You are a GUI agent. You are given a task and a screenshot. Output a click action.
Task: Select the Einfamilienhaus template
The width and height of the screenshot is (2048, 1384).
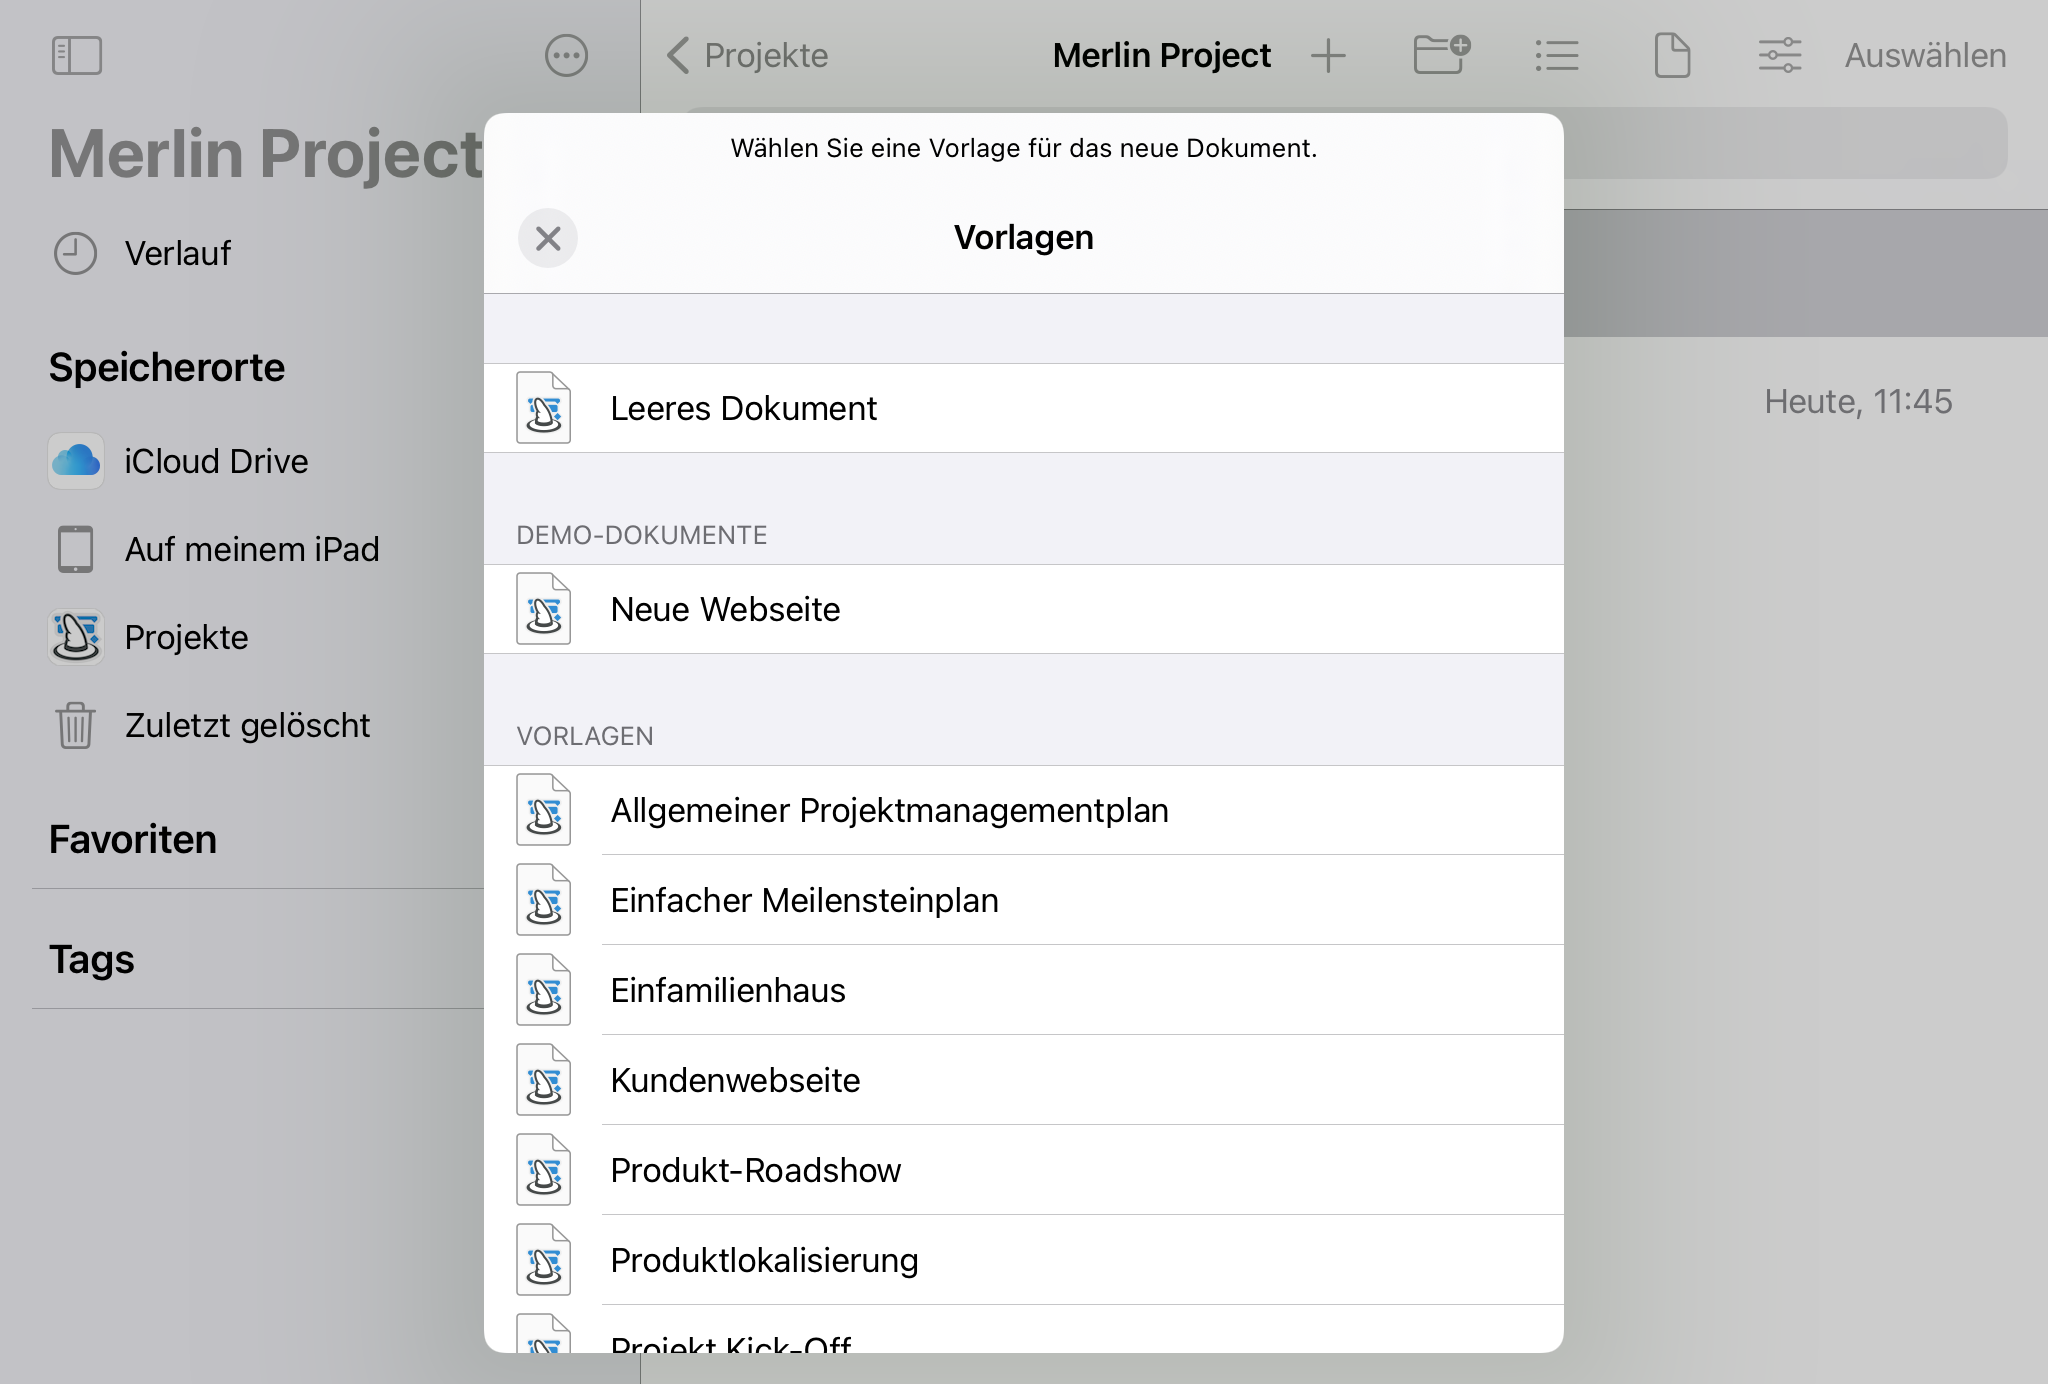1024,990
